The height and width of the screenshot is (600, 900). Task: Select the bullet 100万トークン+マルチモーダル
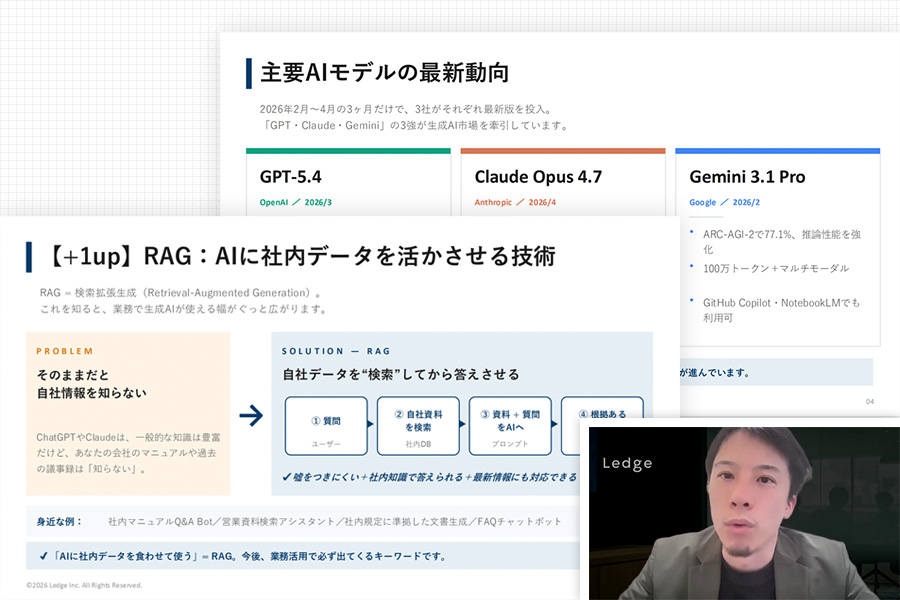pos(775,268)
